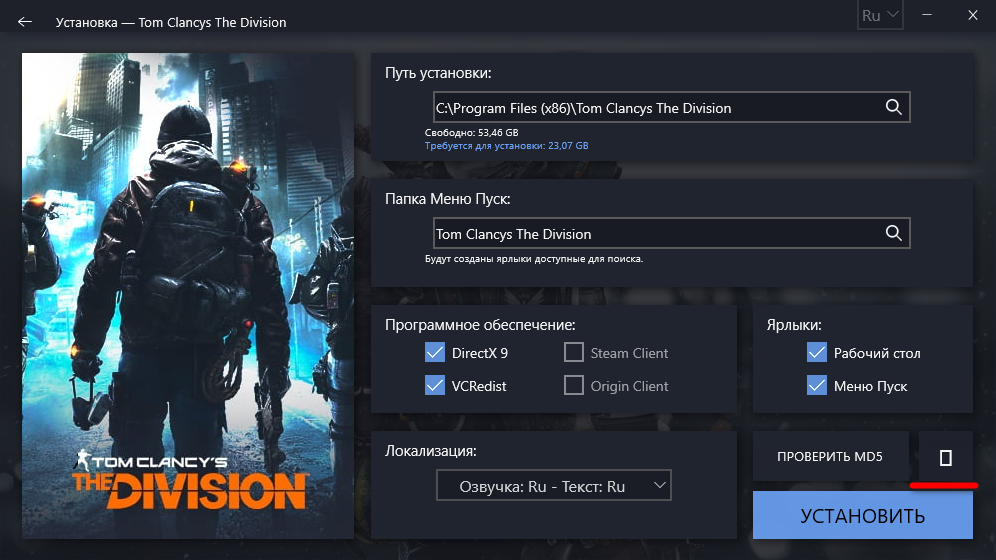Browse Start Menu folder with magnifier icon
Image resolution: width=996 pixels, height=560 pixels.
coord(893,233)
